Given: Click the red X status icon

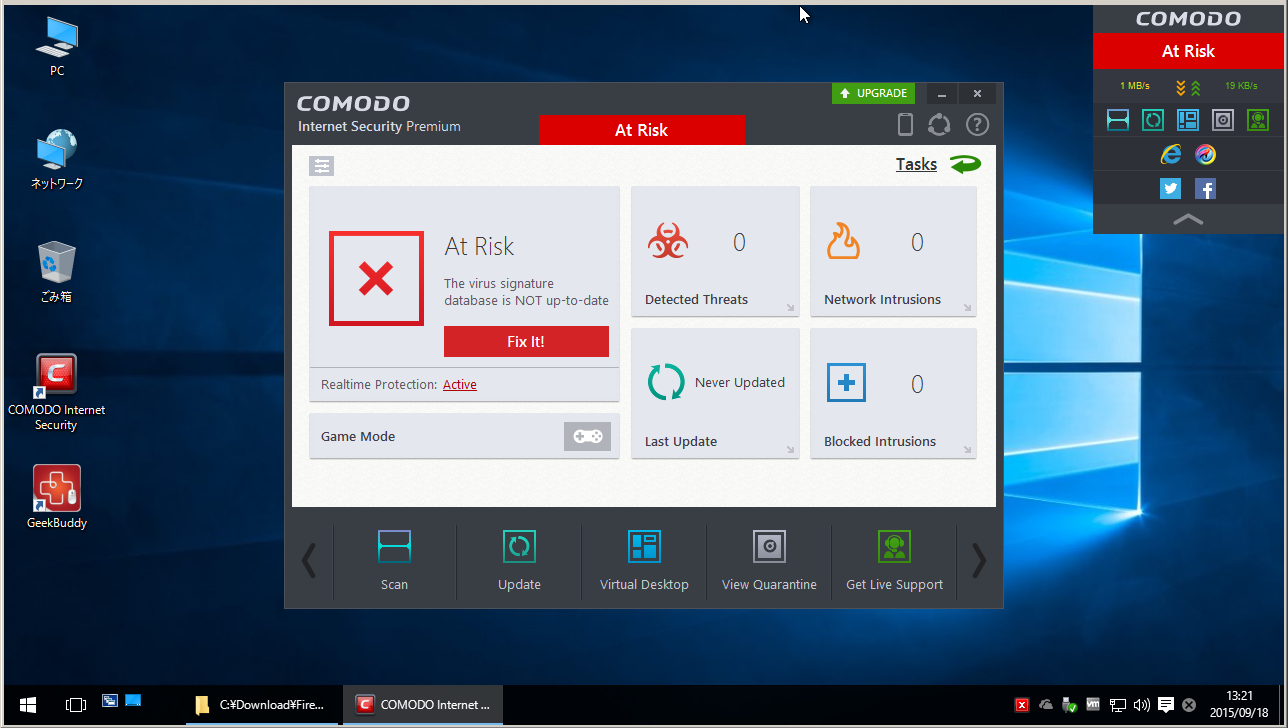Looking at the screenshot, I should coord(376,278).
